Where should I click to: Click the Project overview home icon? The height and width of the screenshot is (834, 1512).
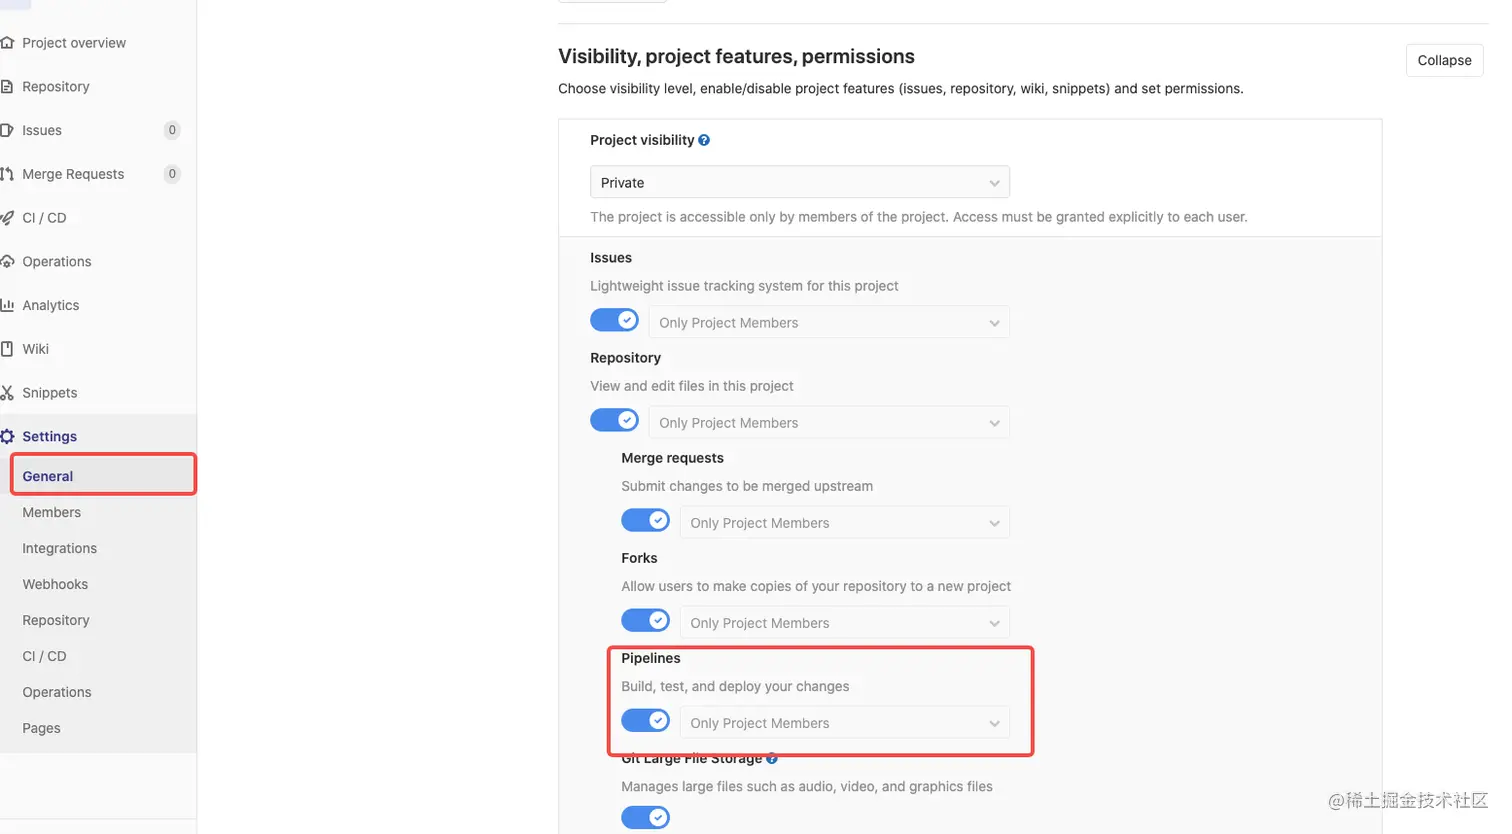pos(8,43)
